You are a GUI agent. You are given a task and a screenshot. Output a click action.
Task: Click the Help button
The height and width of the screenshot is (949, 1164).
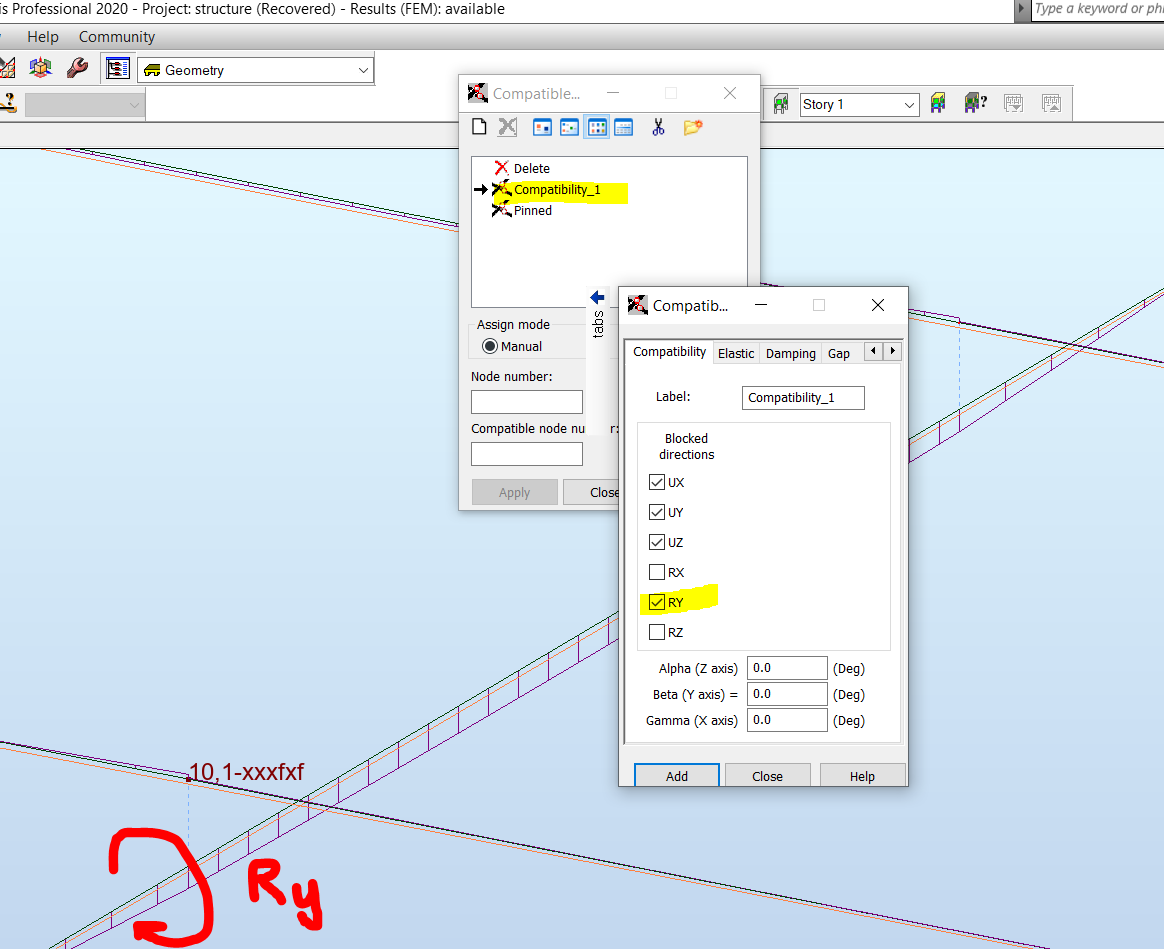click(x=862, y=775)
